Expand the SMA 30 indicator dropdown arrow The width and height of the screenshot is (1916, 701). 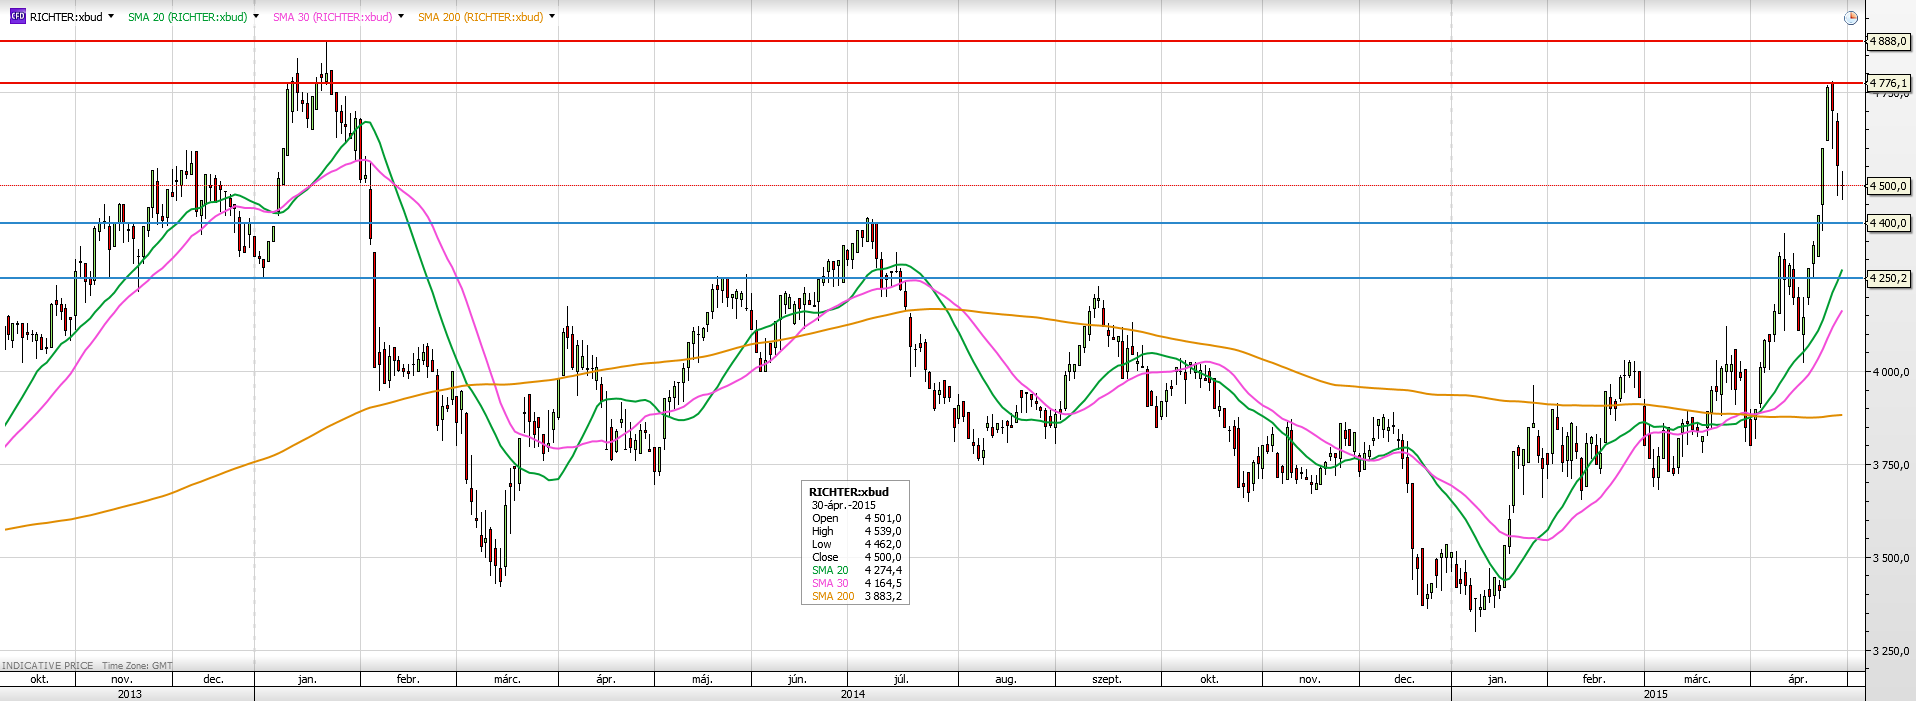pos(401,17)
